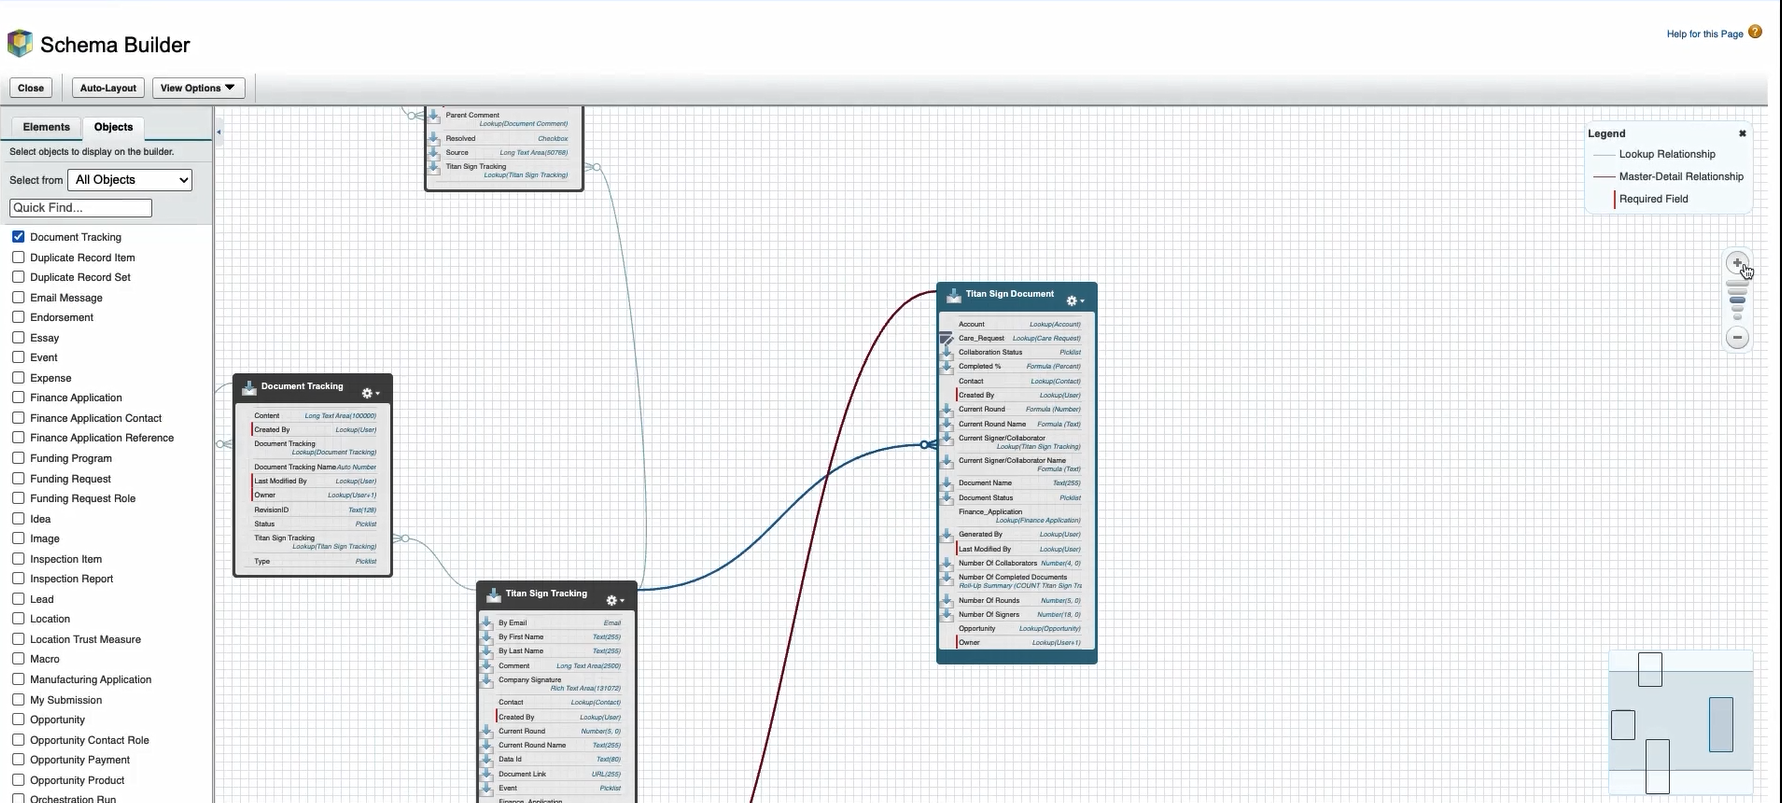Click the Close button
Image resolution: width=1782 pixels, height=803 pixels.
coord(31,88)
